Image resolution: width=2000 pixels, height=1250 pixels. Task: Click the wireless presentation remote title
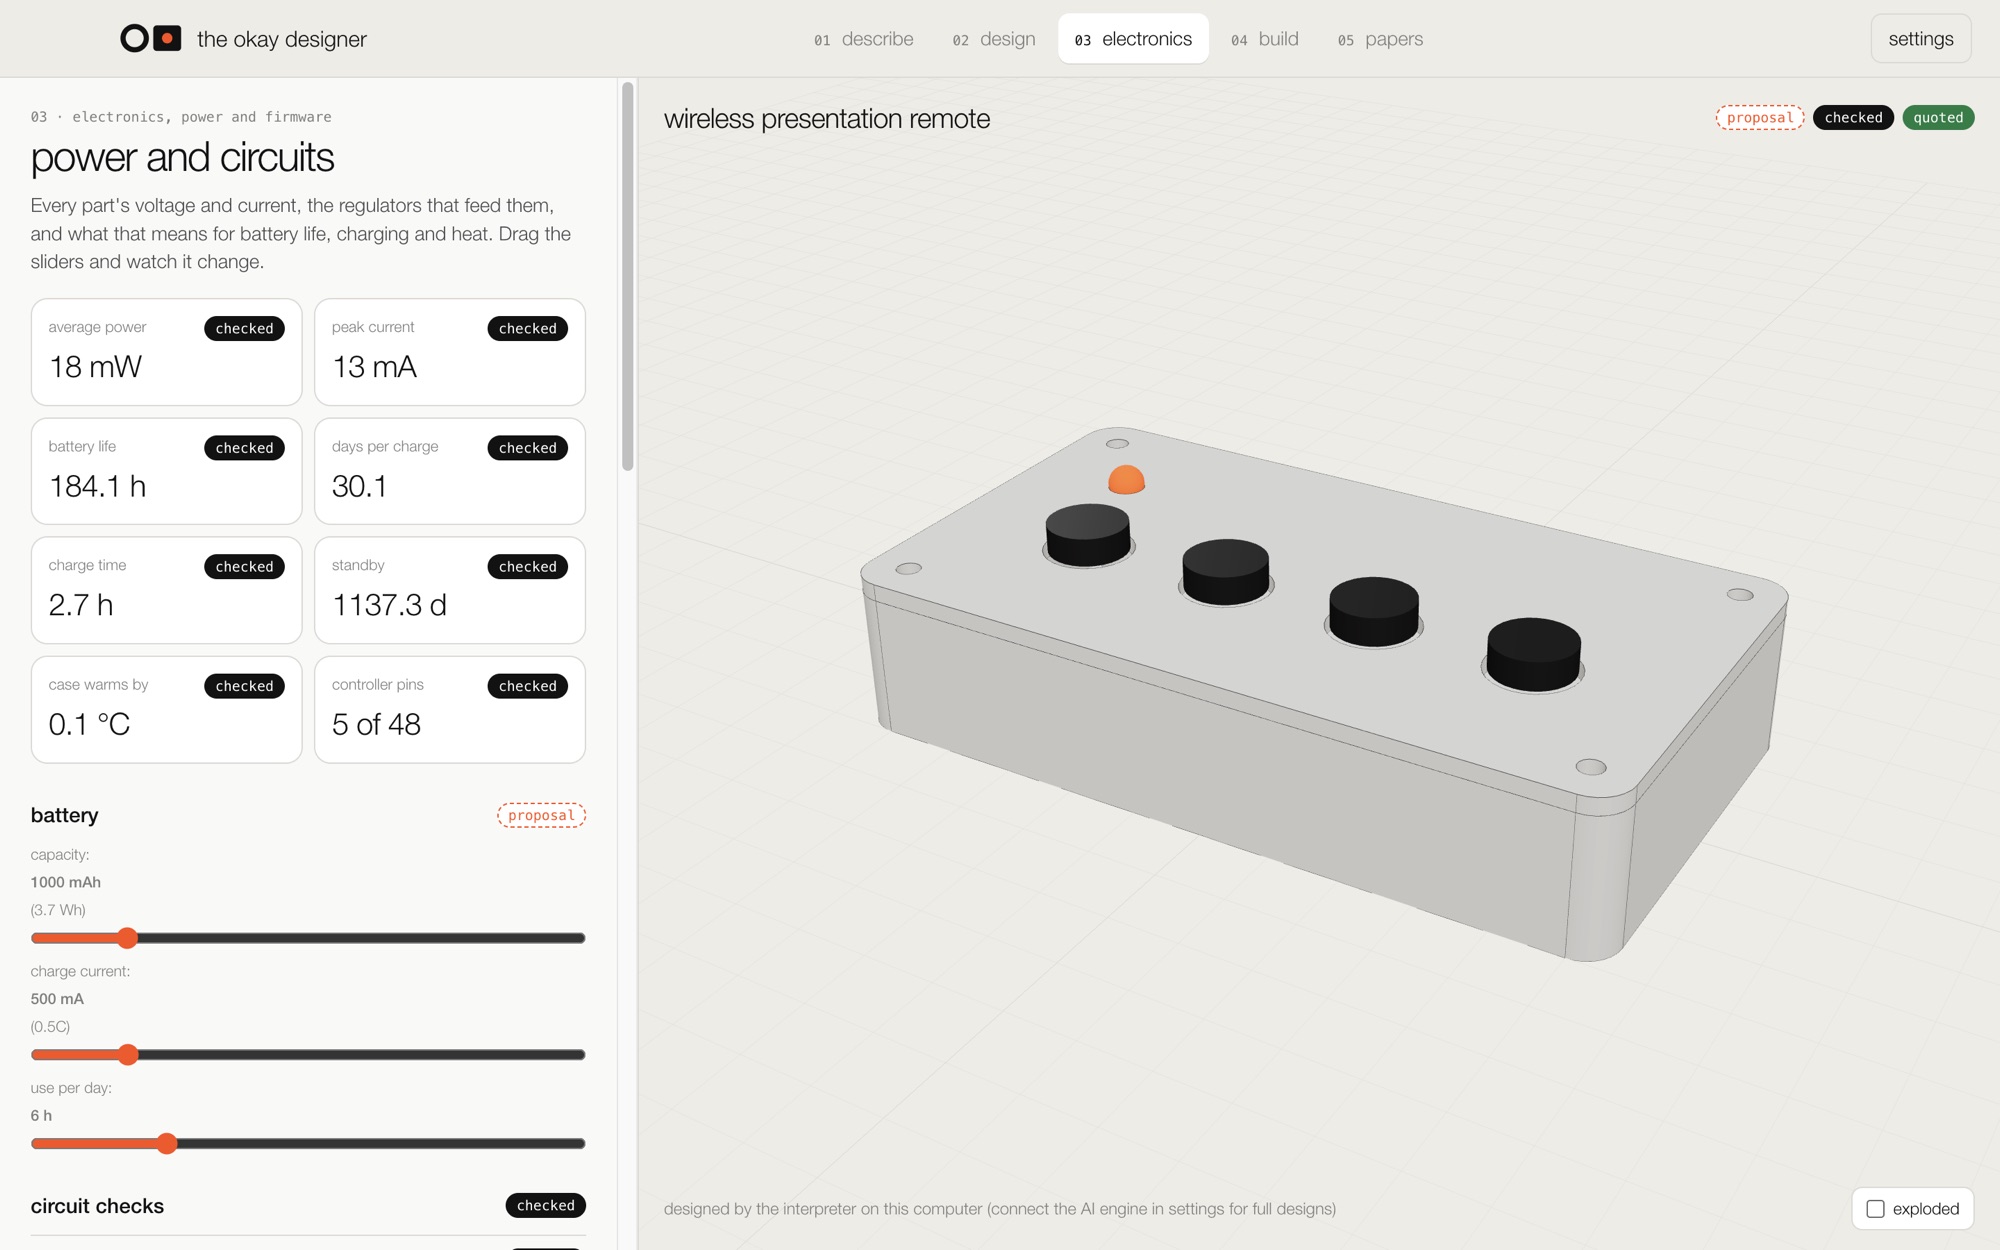click(827, 119)
